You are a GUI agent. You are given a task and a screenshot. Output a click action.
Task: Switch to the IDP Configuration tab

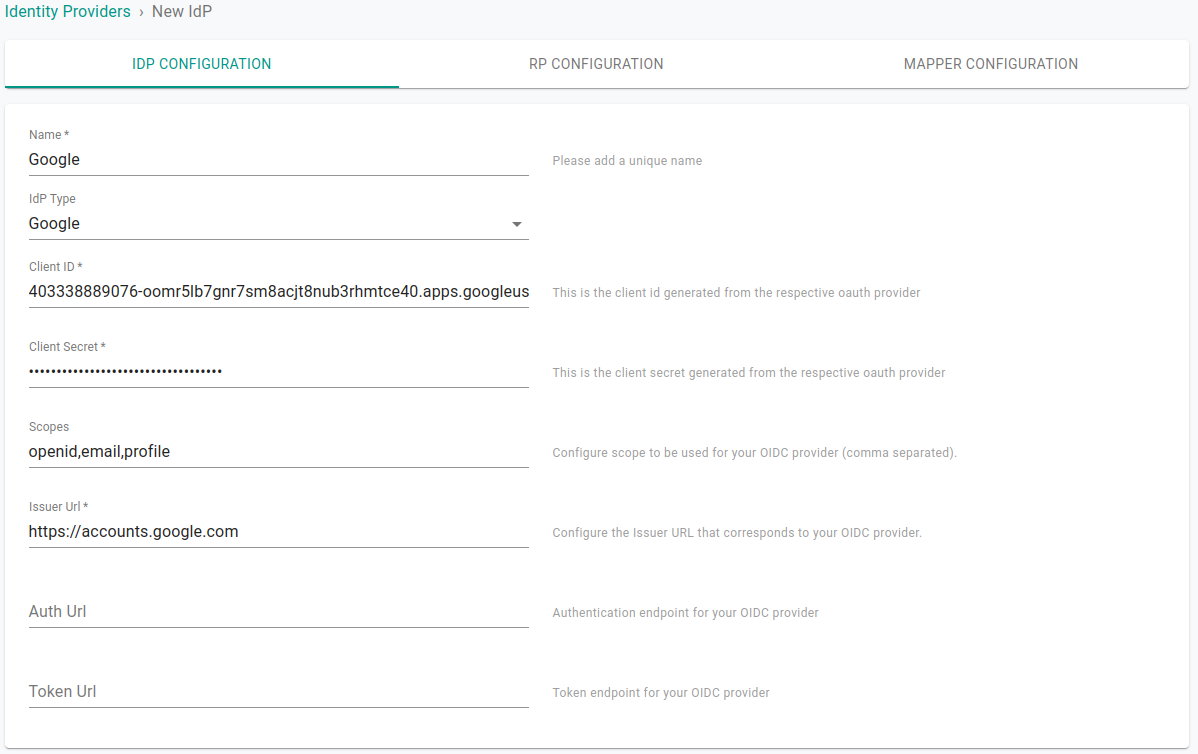[x=202, y=64]
